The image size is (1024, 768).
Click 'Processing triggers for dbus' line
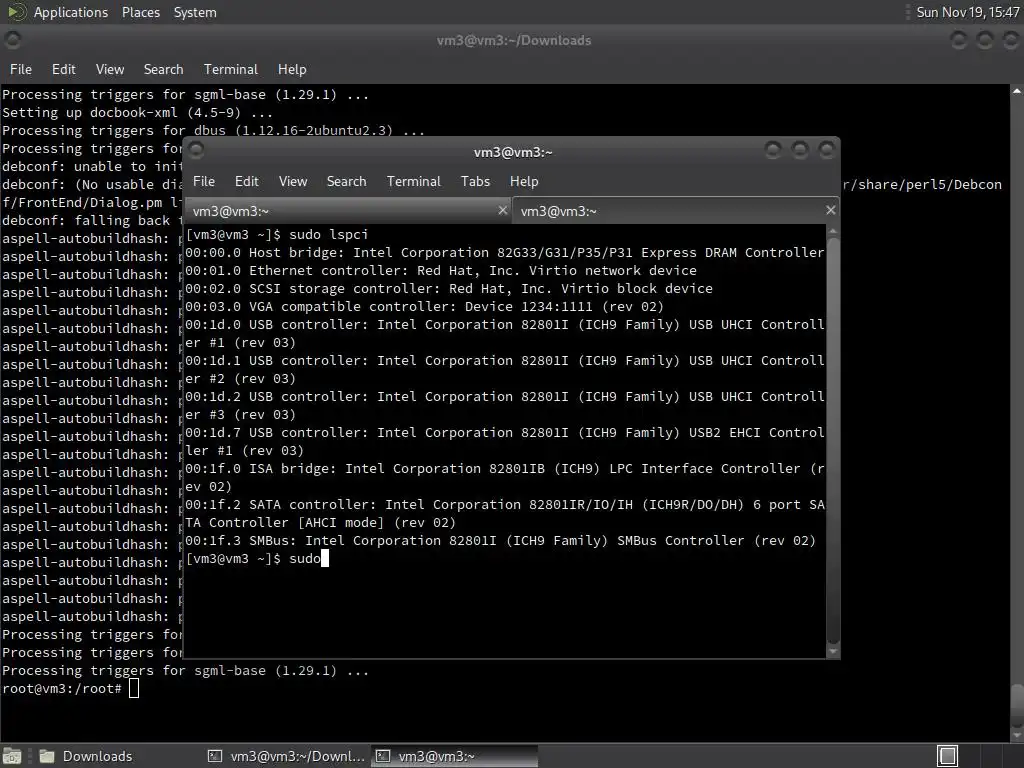coord(213,131)
